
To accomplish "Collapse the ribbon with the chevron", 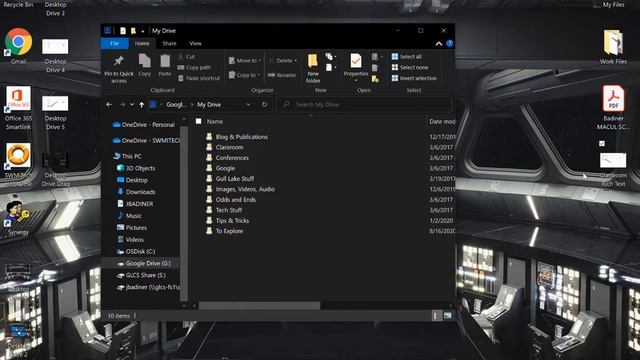I will tap(438, 44).
